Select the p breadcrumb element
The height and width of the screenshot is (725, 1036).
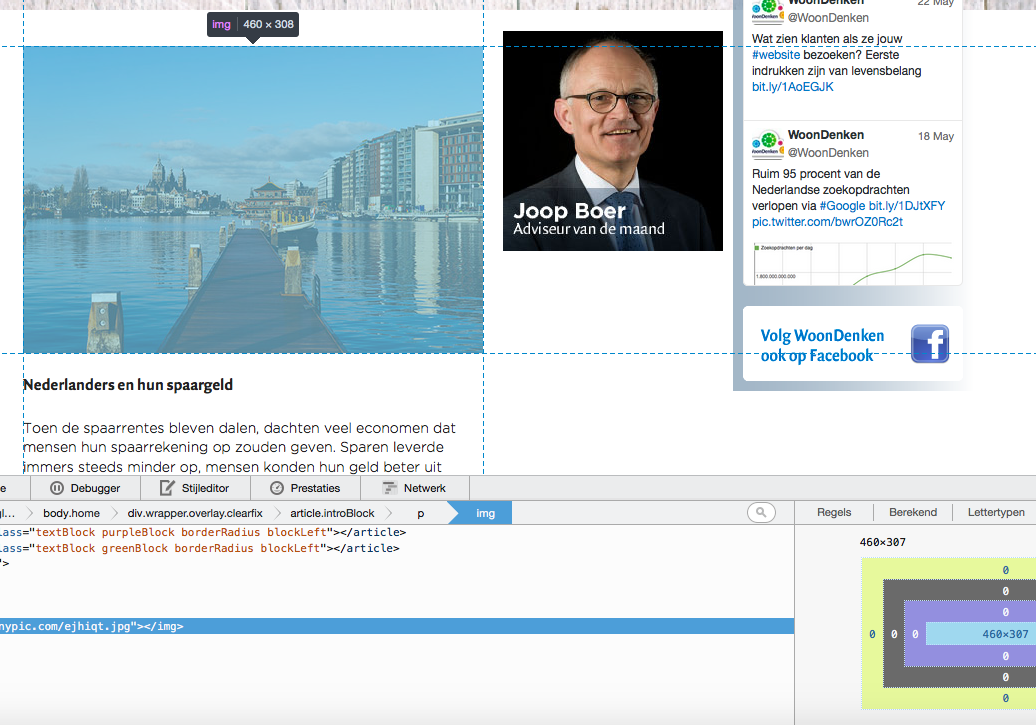tap(420, 513)
